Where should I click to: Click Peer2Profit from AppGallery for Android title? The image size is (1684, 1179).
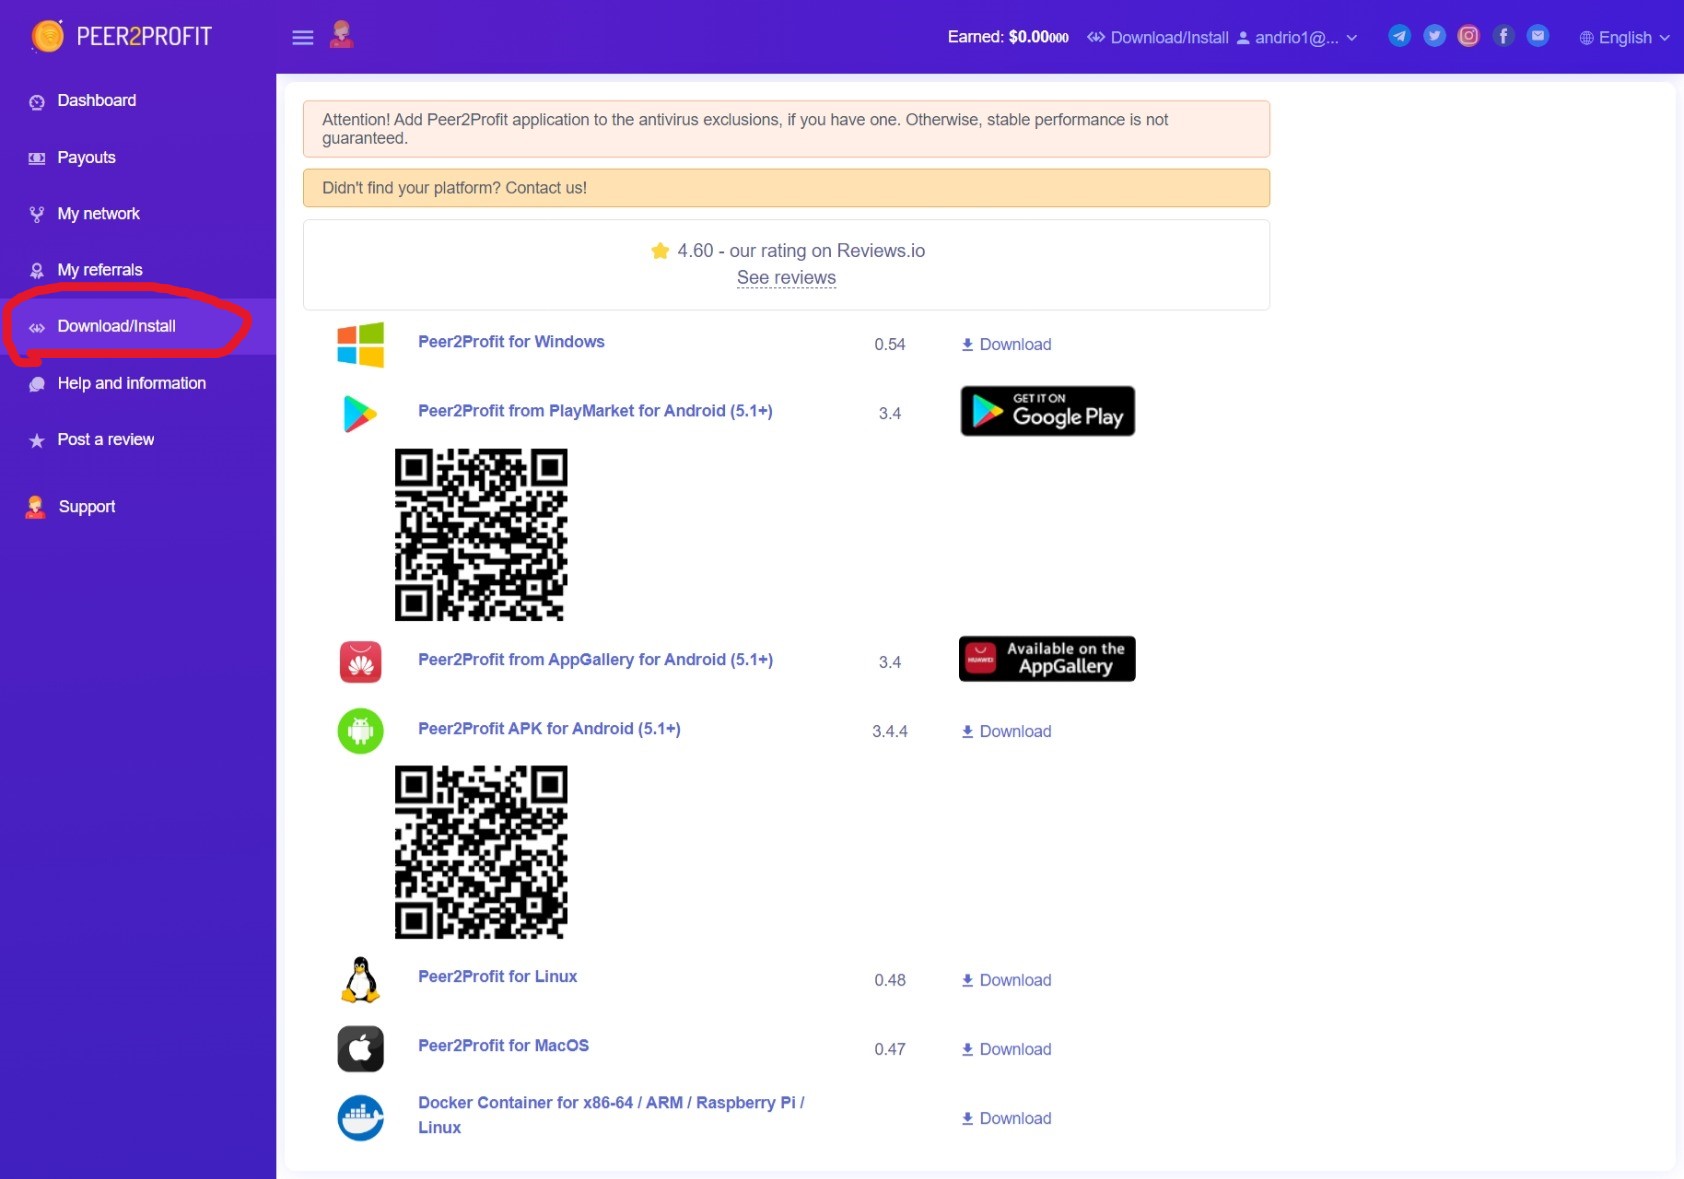point(595,660)
